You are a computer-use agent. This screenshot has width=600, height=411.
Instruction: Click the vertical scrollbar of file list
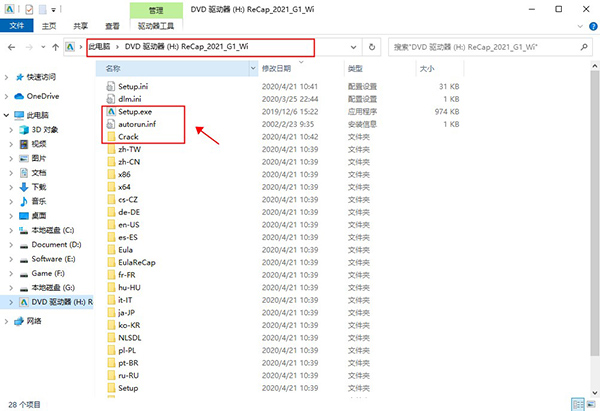(x=594, y=214)
